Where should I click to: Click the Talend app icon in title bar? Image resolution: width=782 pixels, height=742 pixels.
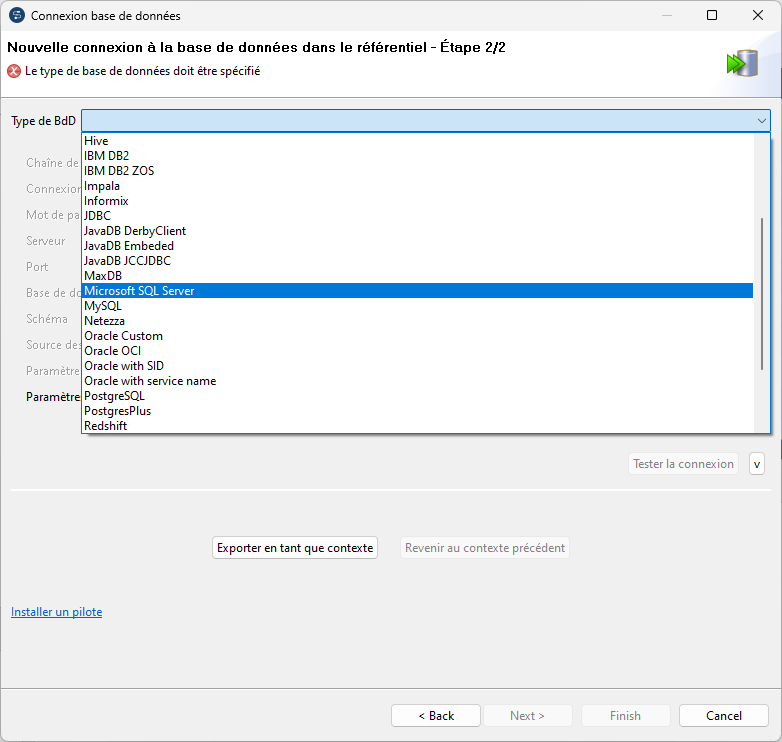tap(16, 15)
